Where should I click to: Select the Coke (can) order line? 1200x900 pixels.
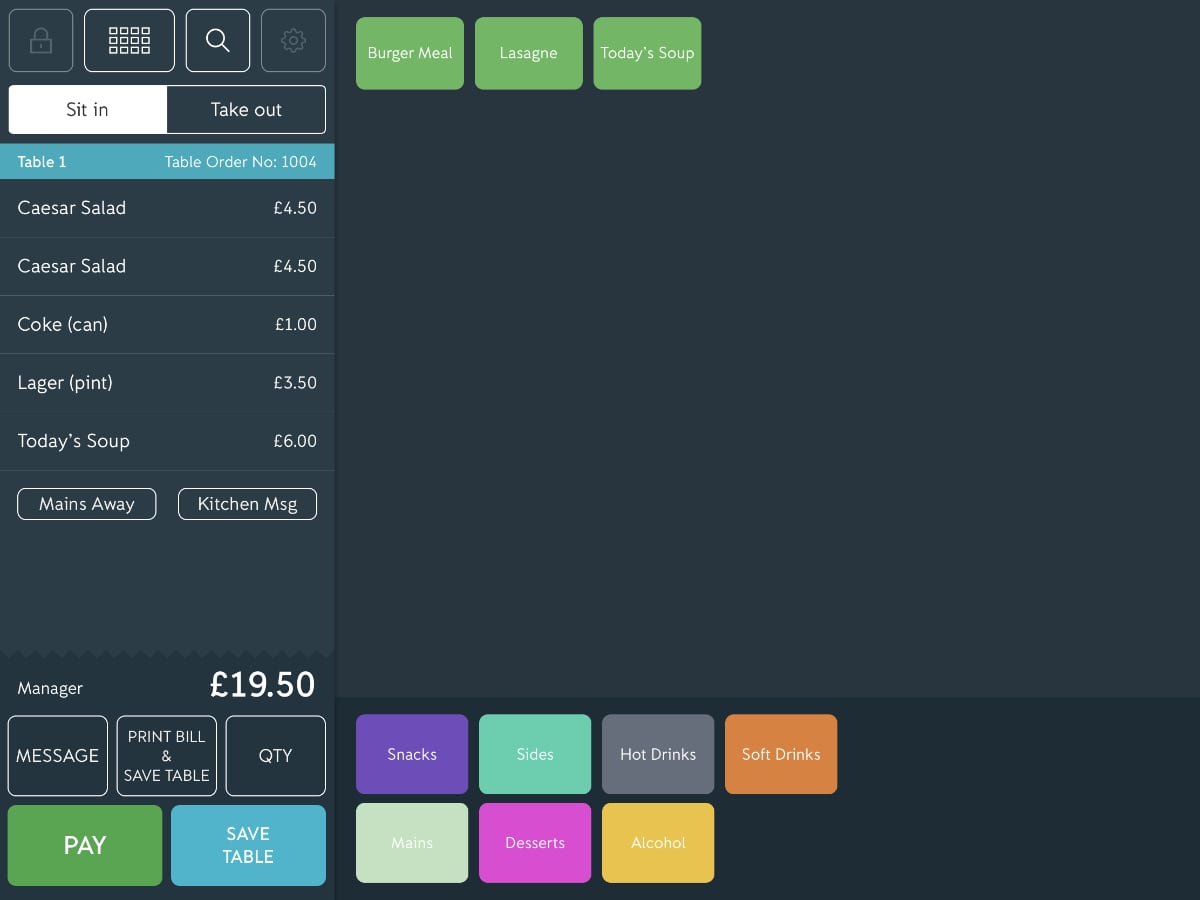click(x=167, y=324)
